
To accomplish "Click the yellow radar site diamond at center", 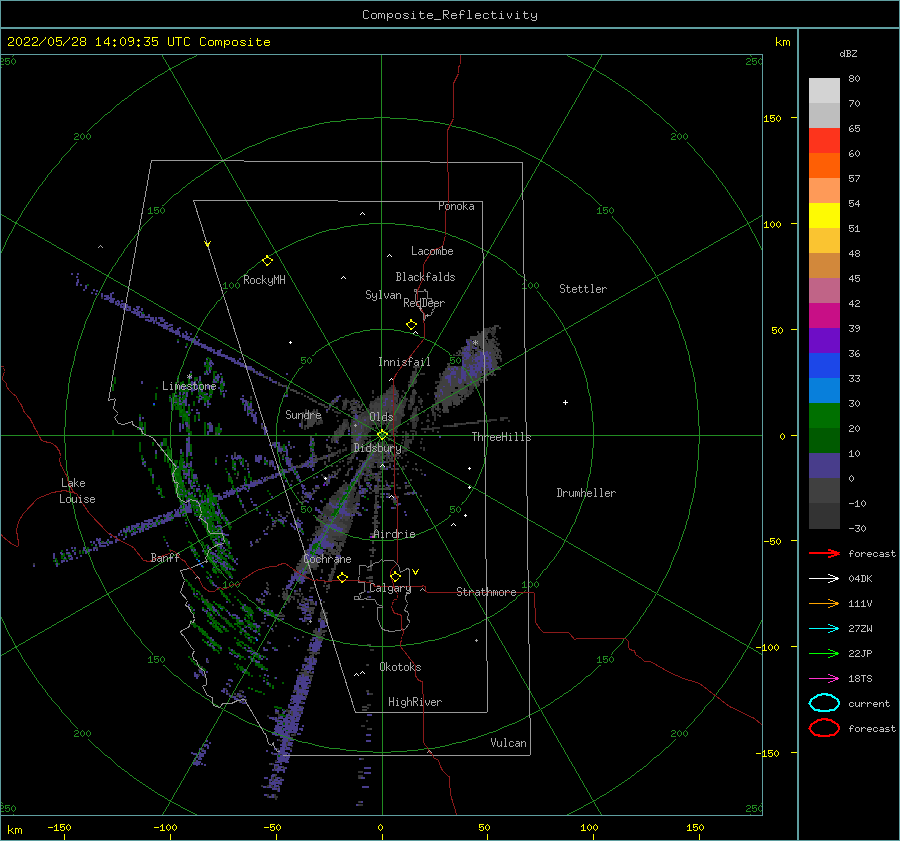I will point(382,435).
